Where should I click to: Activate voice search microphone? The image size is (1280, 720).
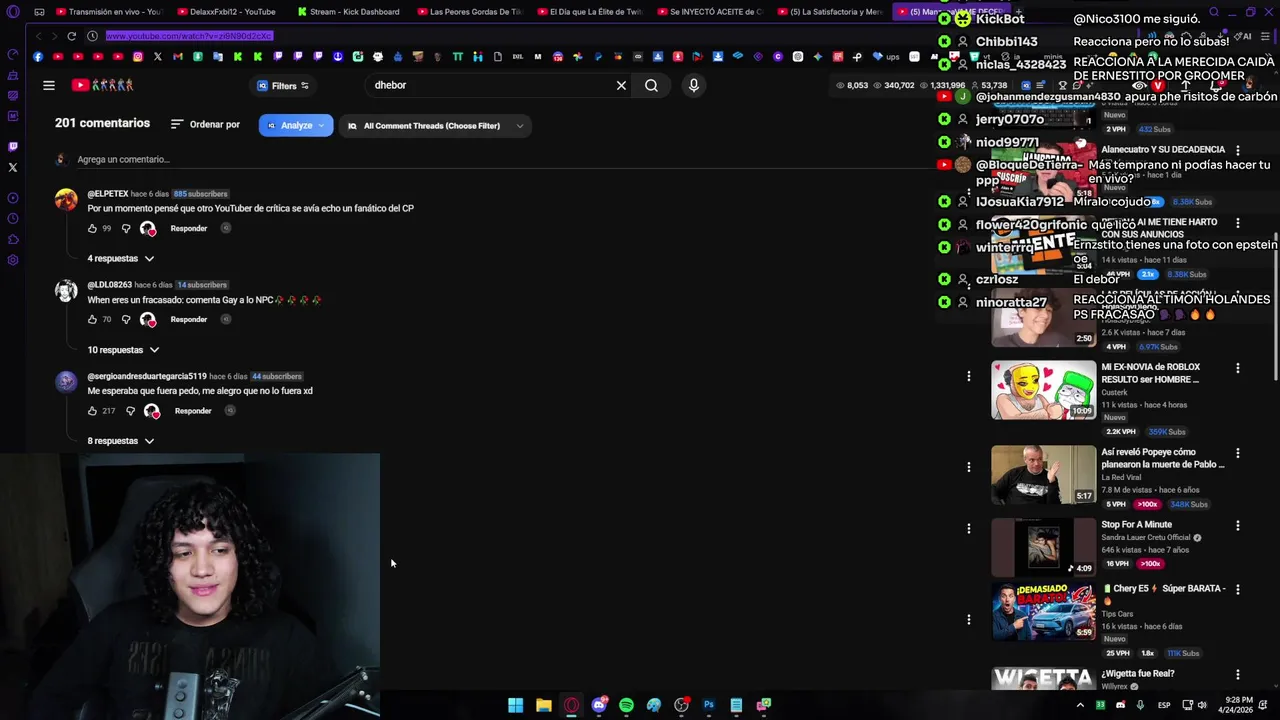click(x=693, y=85)
